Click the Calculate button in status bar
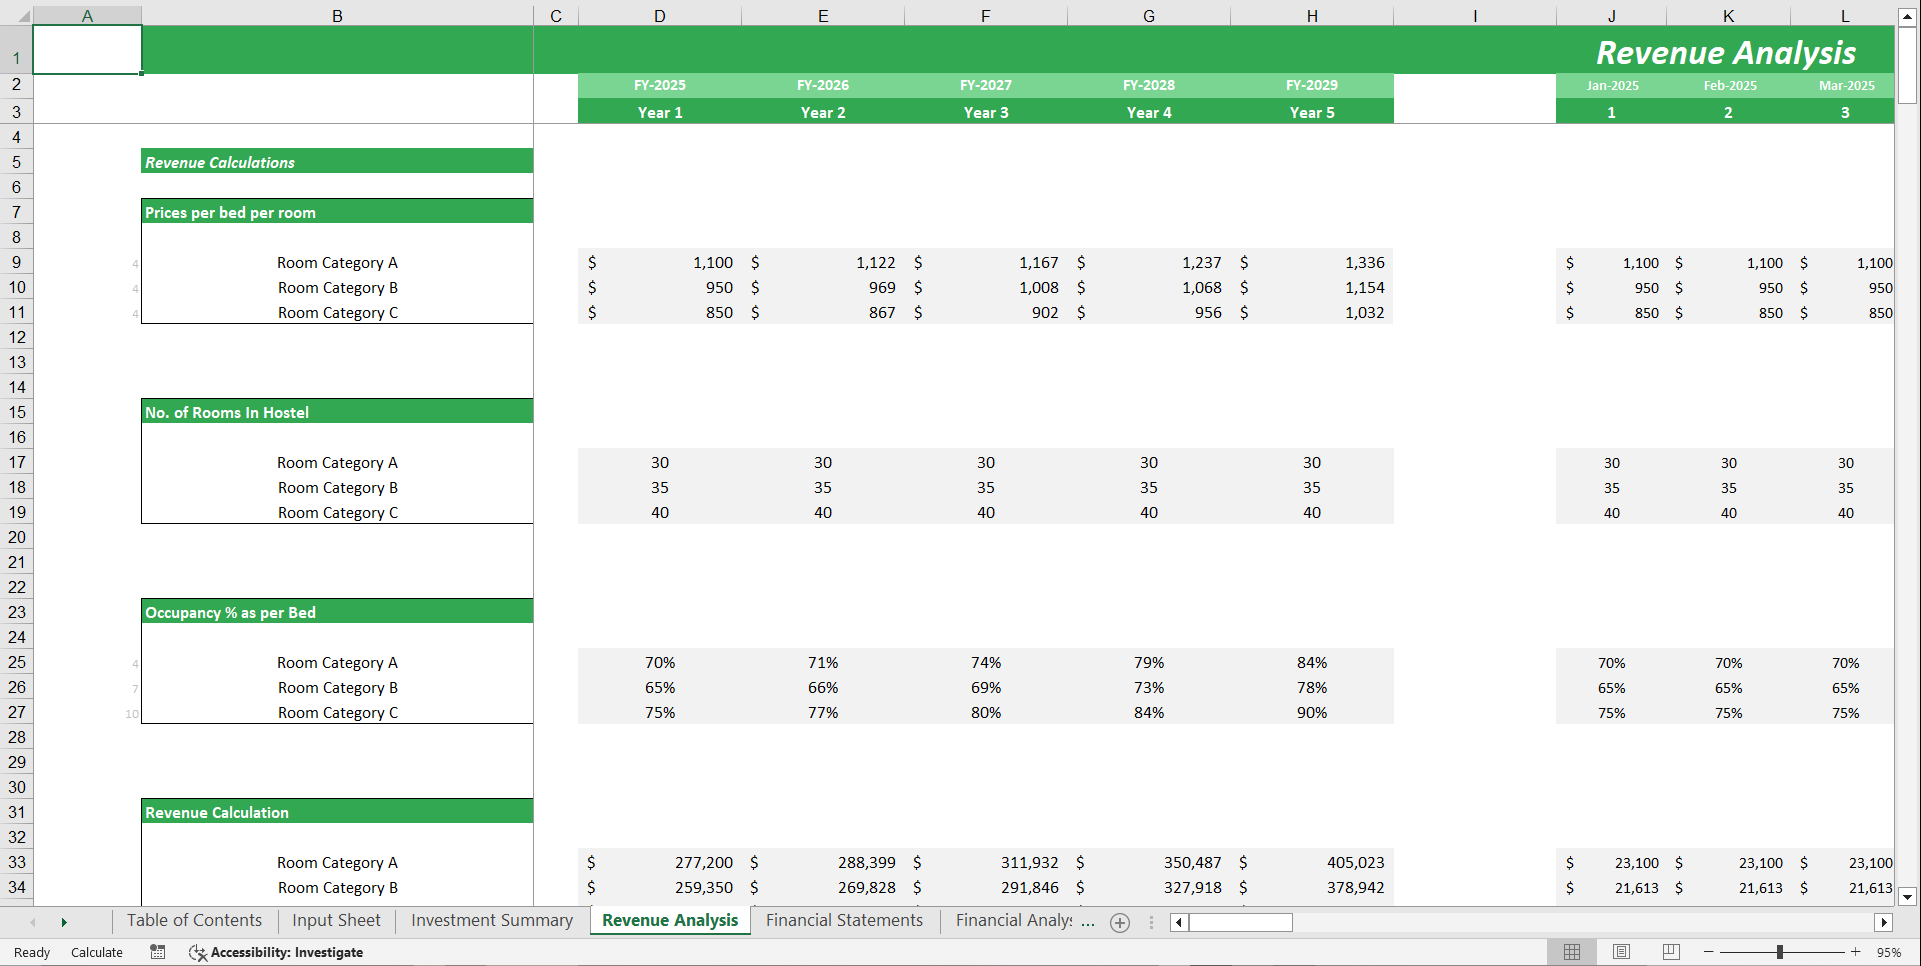This screenshot has width=1921, height=966. coord(96,952)
